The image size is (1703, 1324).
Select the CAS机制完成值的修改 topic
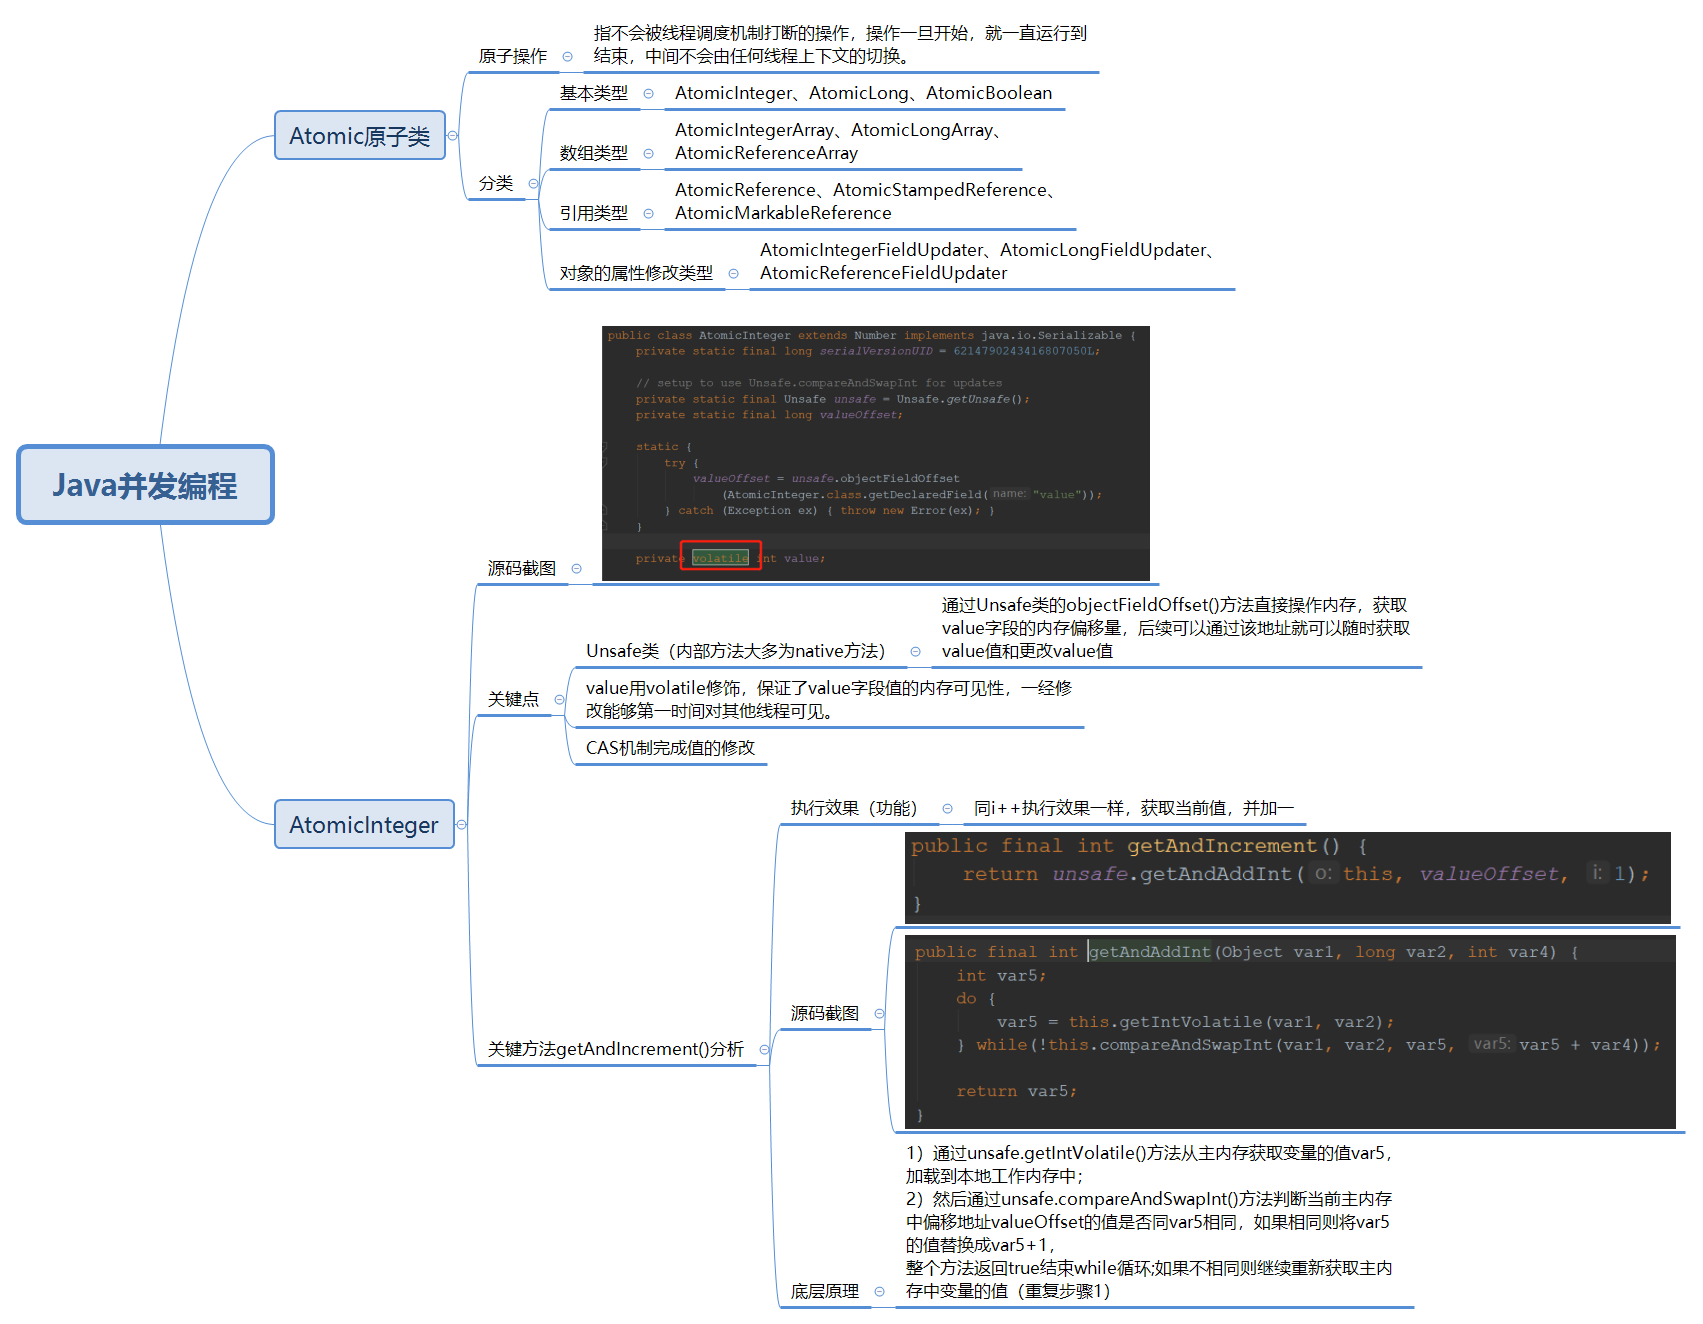click(670, 748)
